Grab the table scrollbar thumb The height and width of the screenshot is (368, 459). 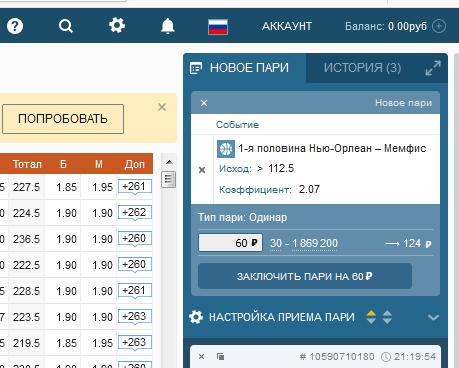point(169,180)
